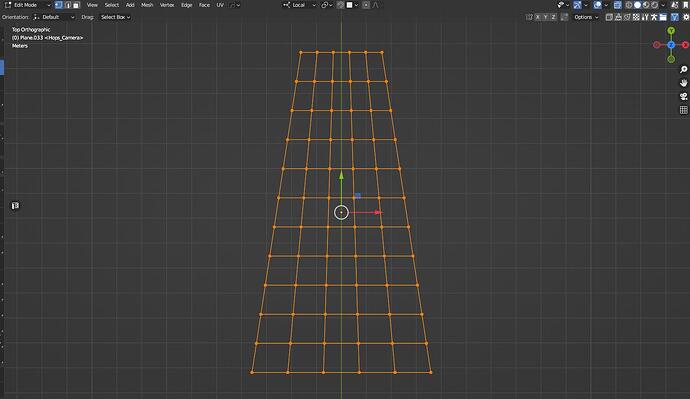Open the Edit Mode dropdown

click(x=27, y=5)
